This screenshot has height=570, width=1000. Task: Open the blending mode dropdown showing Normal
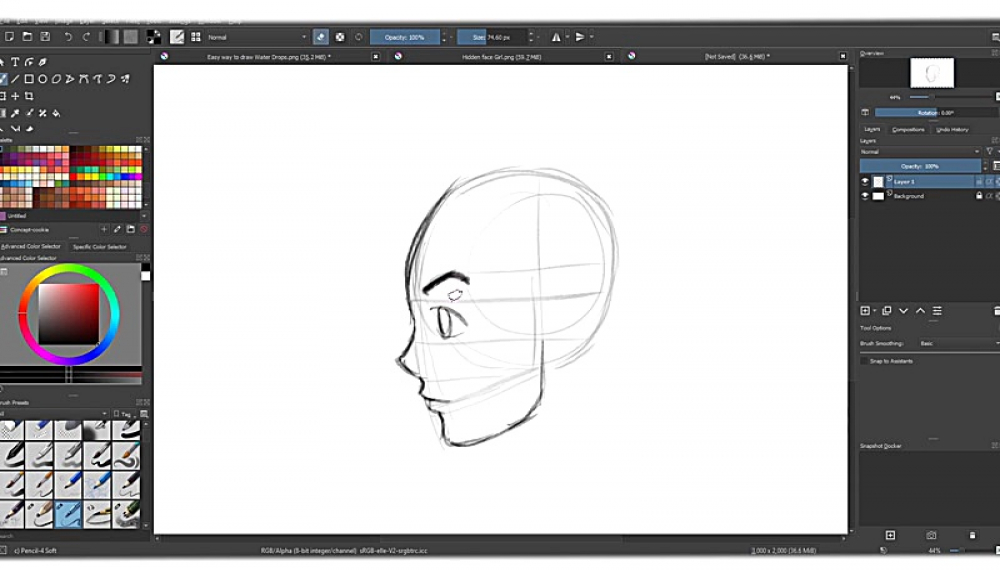(x=250, y=37)
